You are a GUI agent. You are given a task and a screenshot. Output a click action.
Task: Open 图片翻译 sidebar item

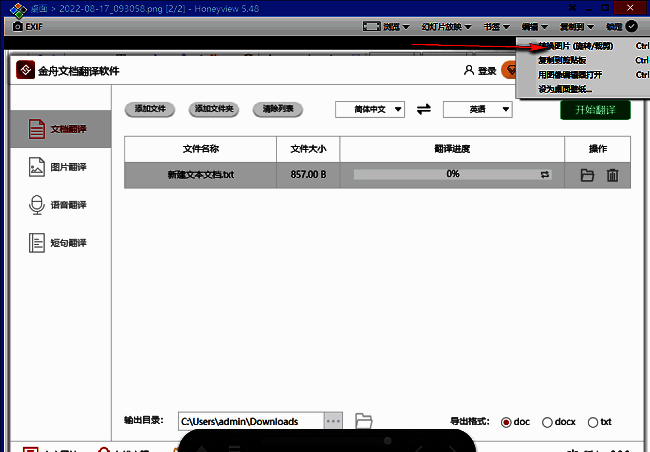pos(57,167)
